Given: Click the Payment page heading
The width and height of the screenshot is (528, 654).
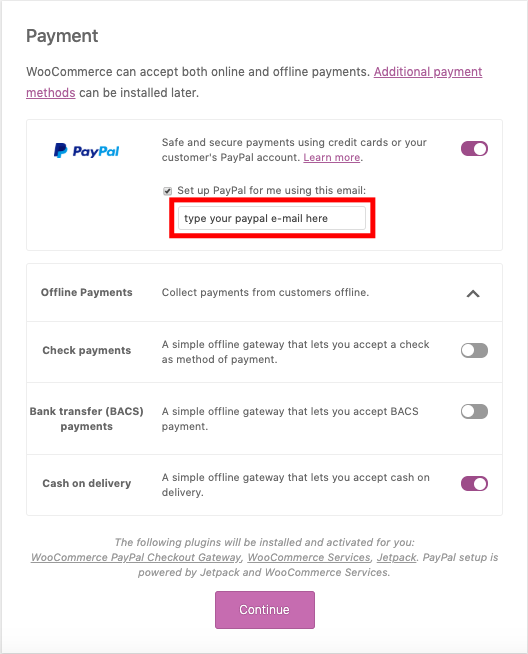Looking at the screenshot, I should tap(62, 36).
